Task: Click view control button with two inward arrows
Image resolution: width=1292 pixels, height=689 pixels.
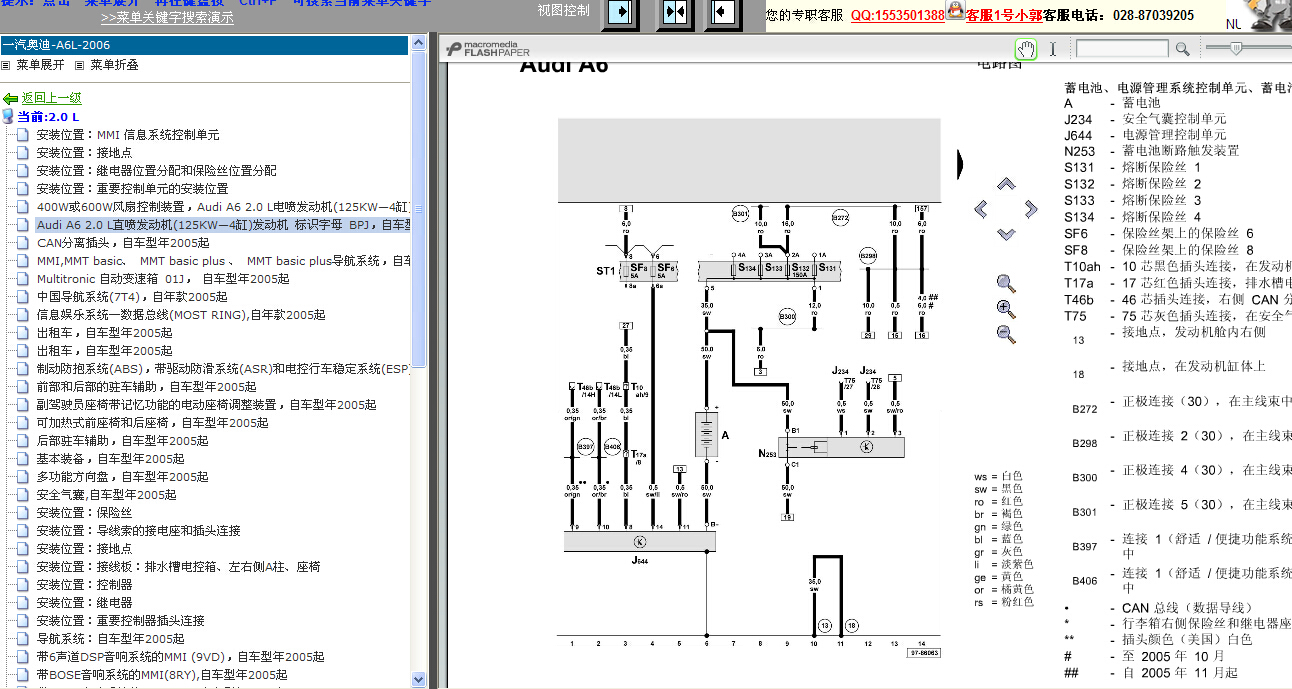Action: click(675, 13)
